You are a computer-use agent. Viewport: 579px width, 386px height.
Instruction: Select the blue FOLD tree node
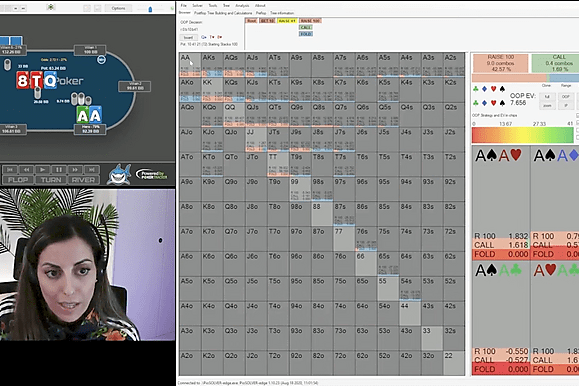[306, 34]
